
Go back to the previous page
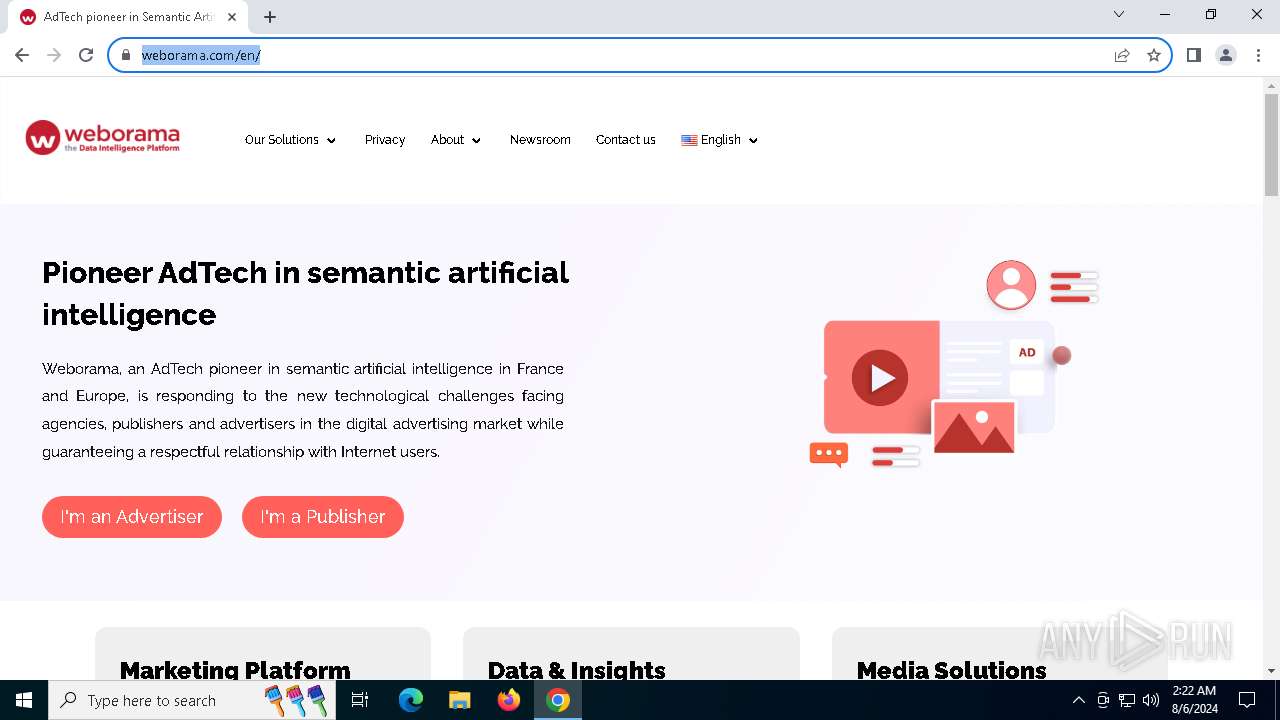(22, 55)
